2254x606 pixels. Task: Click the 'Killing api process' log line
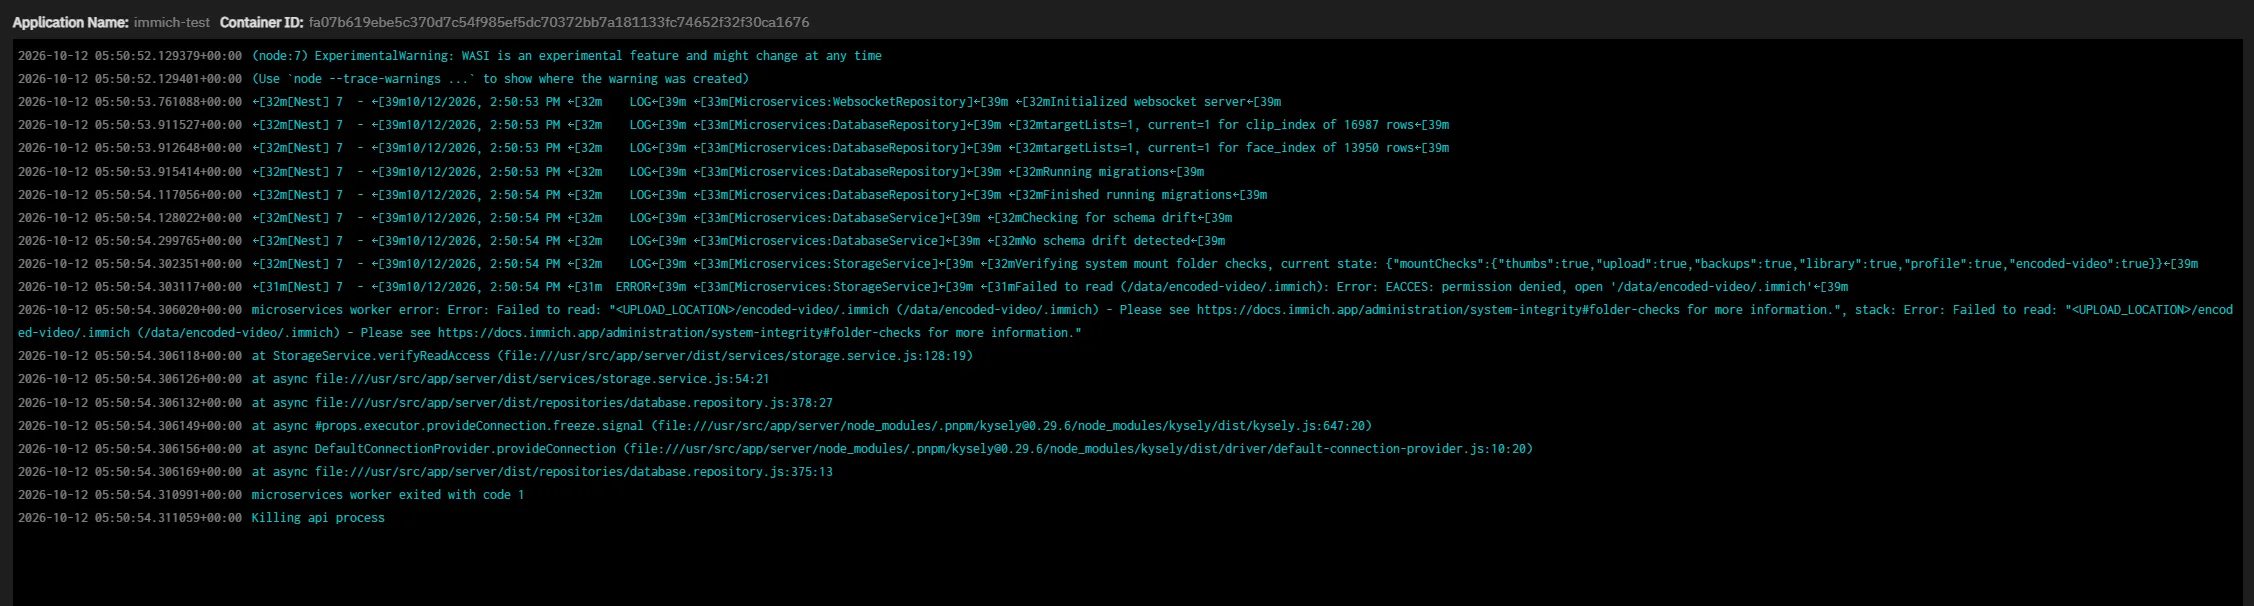pos(201,518)
